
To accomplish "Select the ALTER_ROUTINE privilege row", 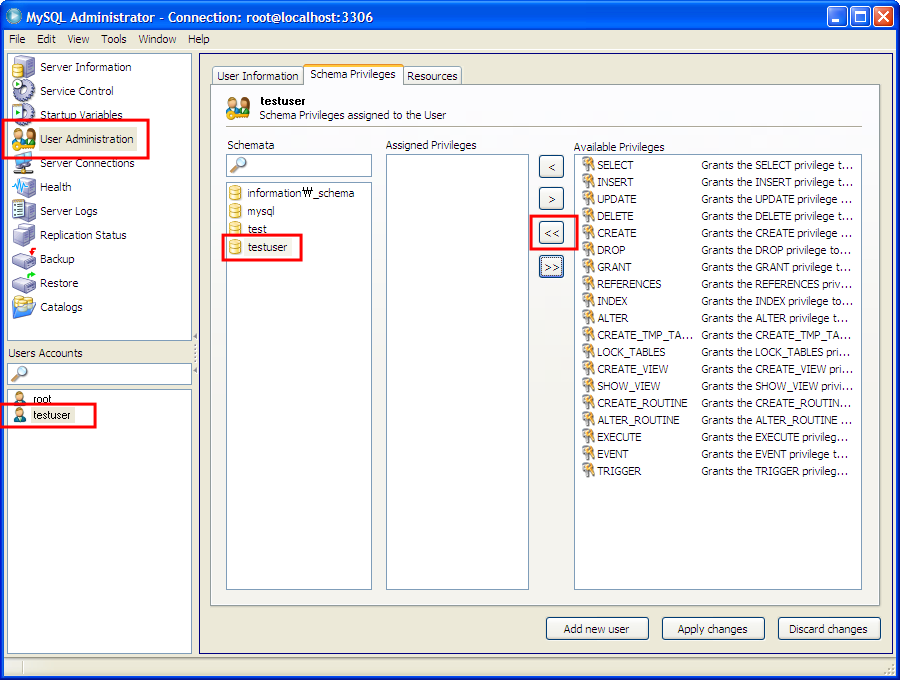I will [x=717, y=420].
